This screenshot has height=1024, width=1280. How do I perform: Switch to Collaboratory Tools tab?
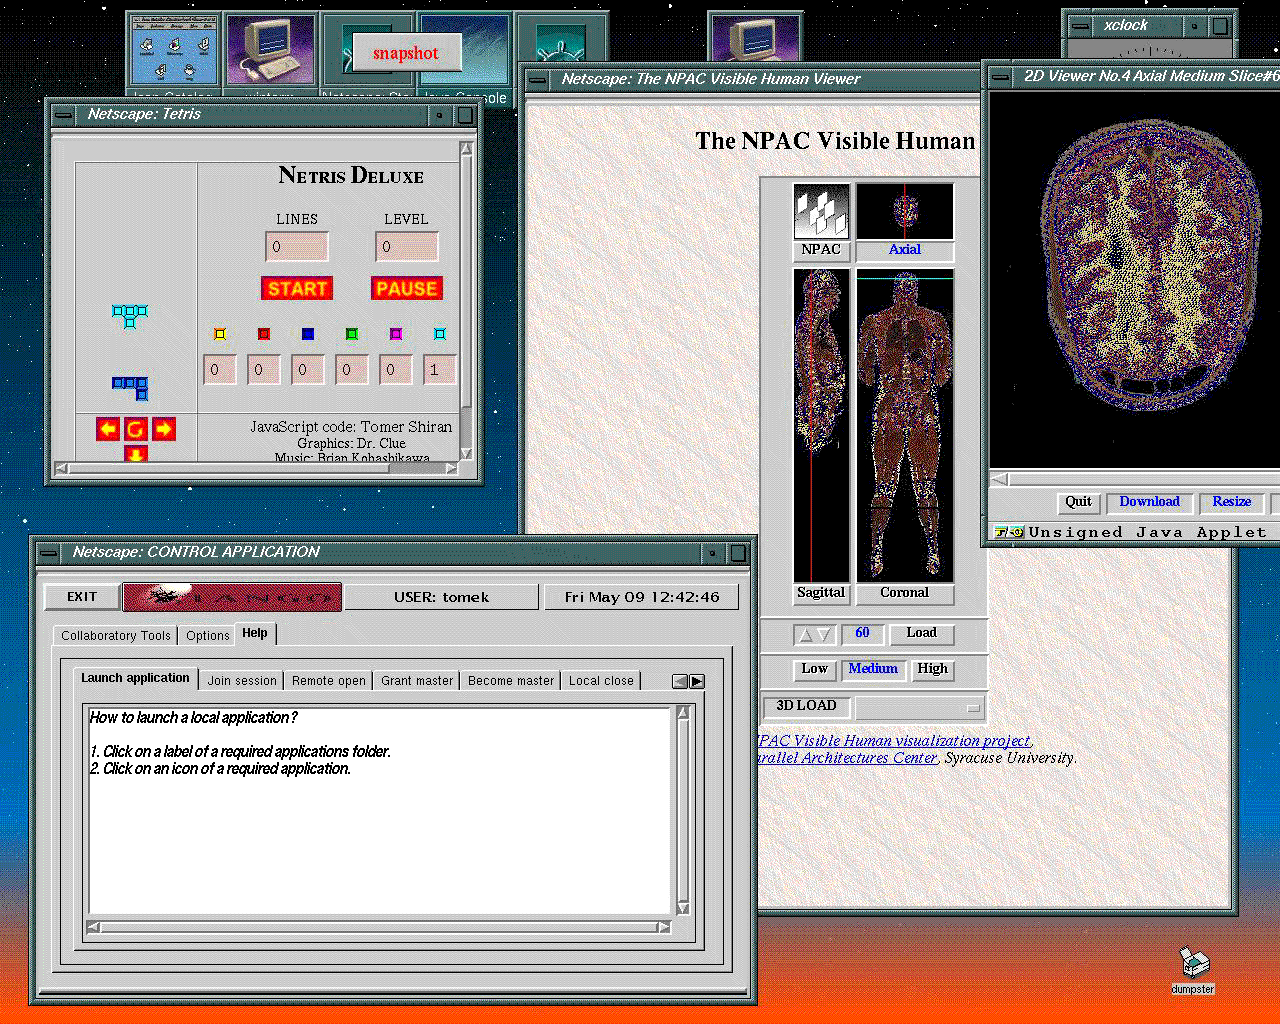click(116, 636)
